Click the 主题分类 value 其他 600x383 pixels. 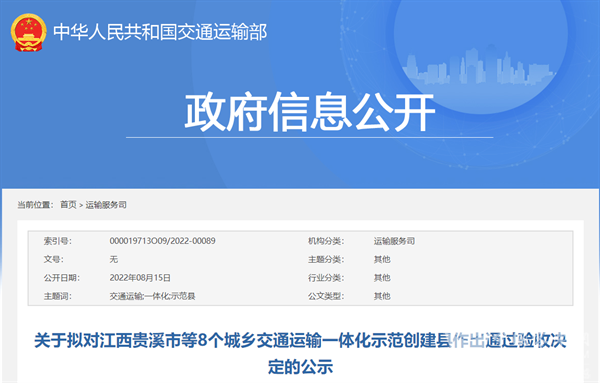[x=382, y=259]
